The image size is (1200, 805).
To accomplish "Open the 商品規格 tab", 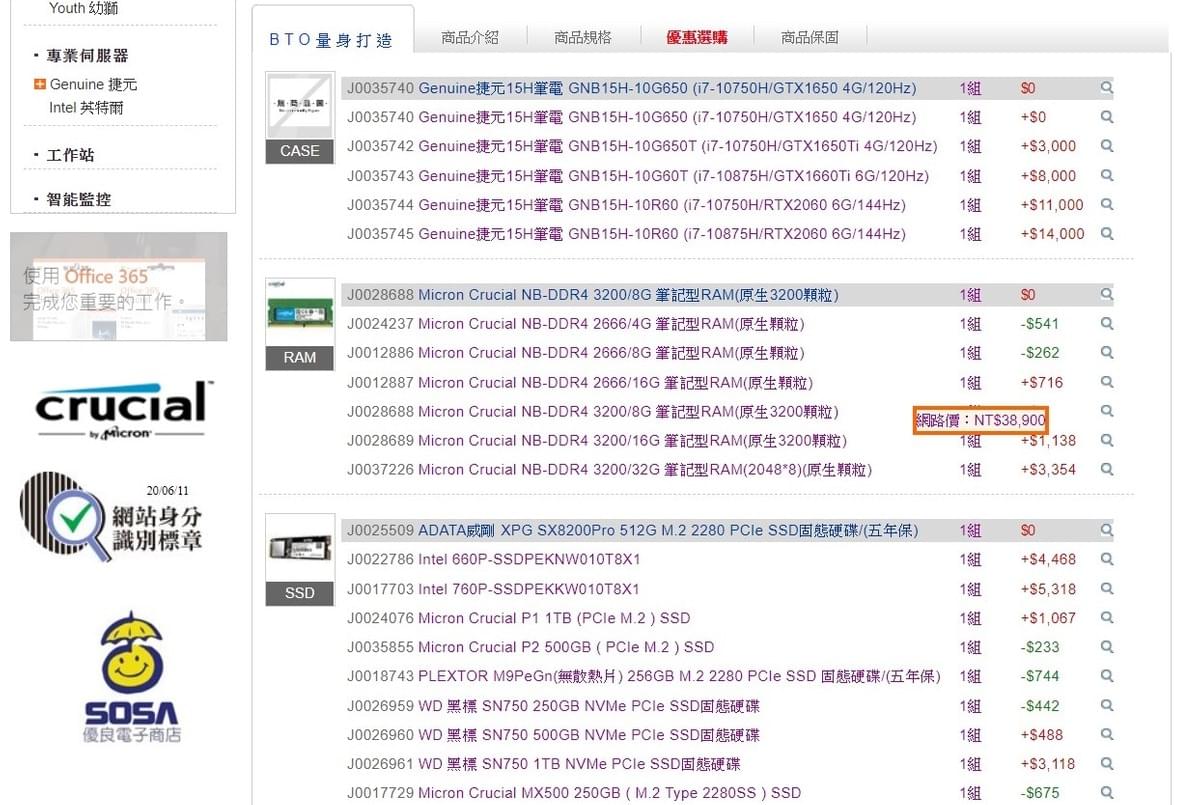I will coord(583,37).
